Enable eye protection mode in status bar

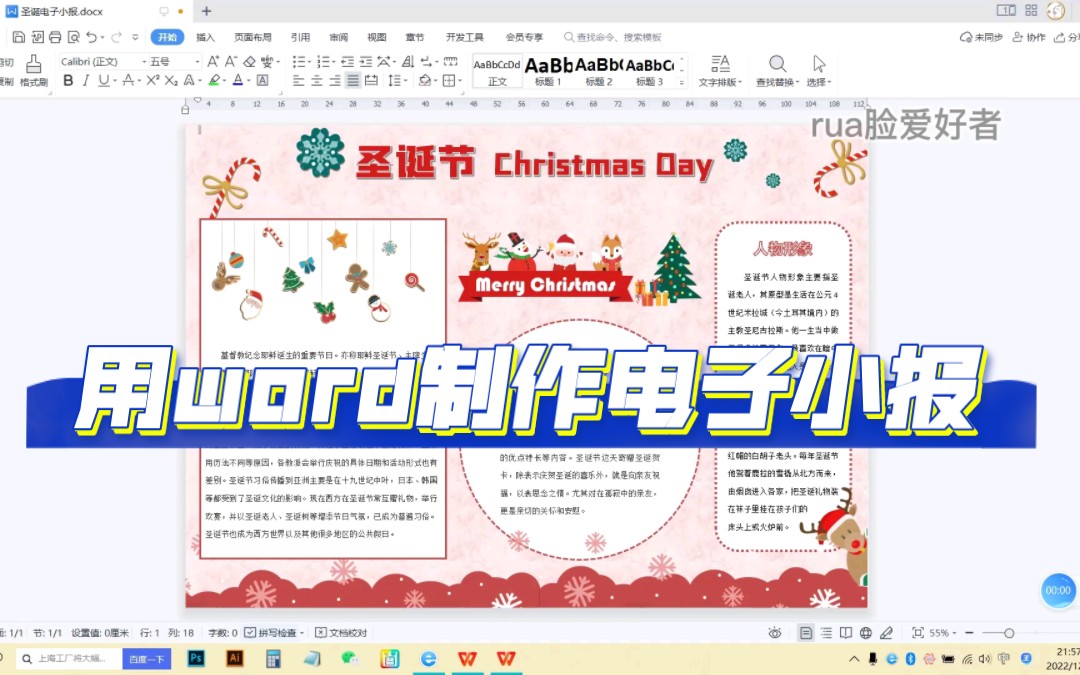click(x=775, y=633)
